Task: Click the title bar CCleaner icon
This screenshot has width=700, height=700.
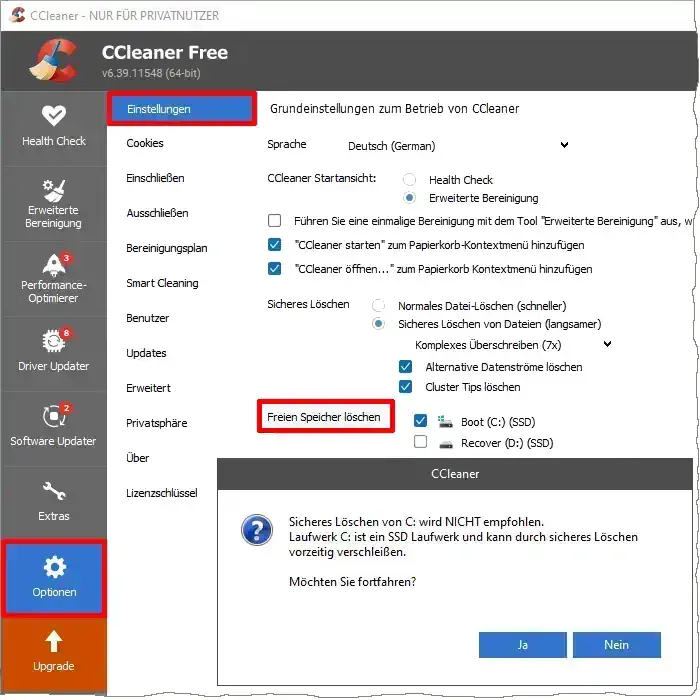Action: pyautogui.click(x=17, y=15)
